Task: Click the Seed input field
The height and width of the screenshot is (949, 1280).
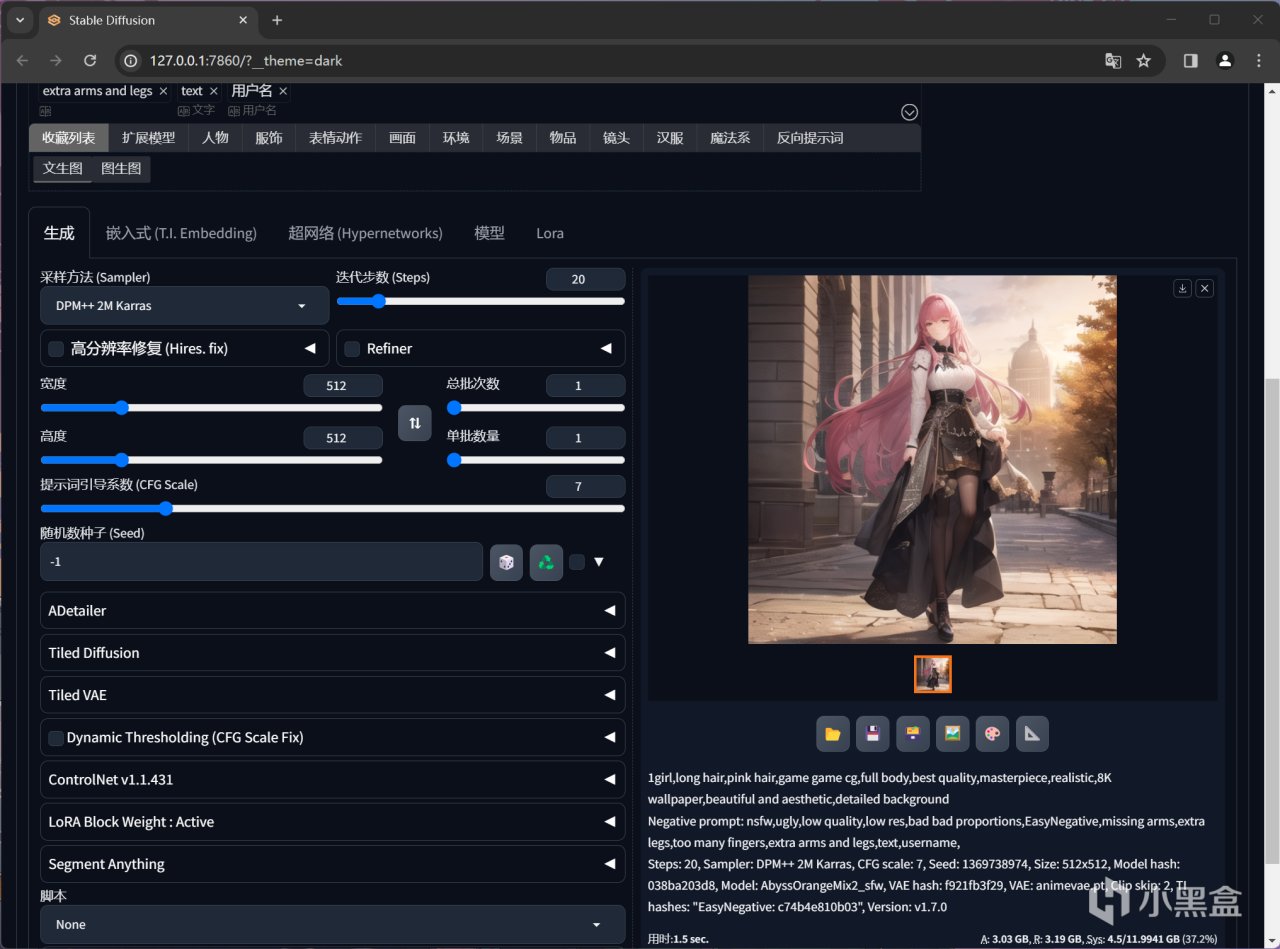Action: coord(261,562)
